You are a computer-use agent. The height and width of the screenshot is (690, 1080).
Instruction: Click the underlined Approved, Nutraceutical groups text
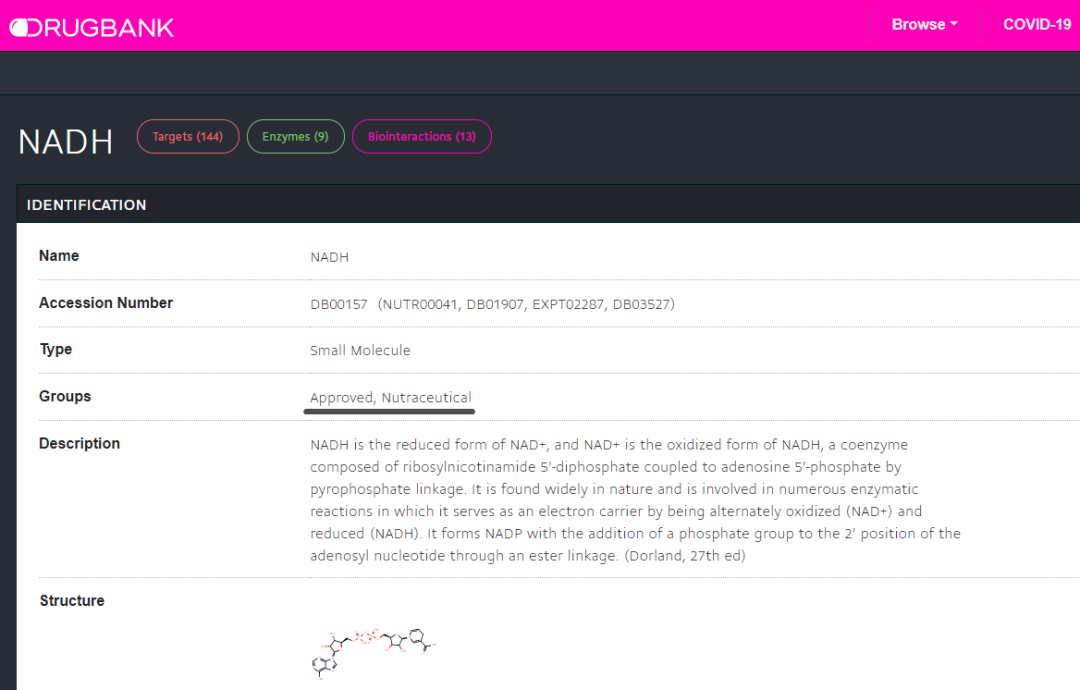click(390, 398)
